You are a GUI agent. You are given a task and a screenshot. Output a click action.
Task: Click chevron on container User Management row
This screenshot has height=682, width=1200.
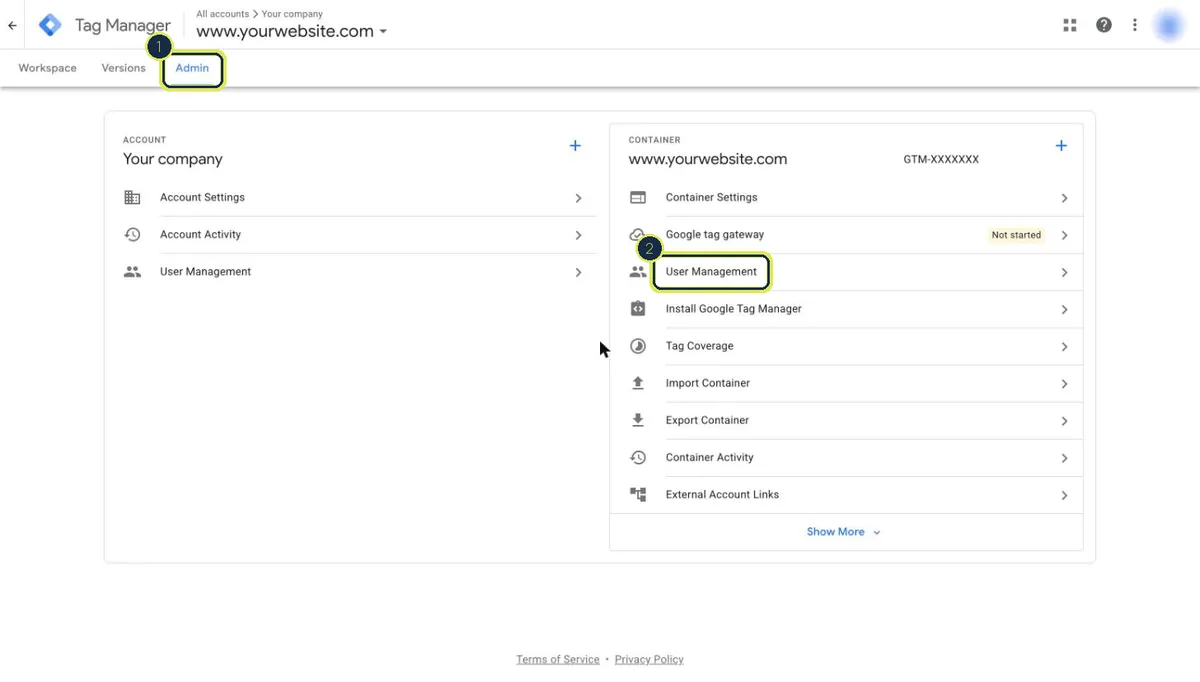pyautogui.click(x=1064, y=272)
